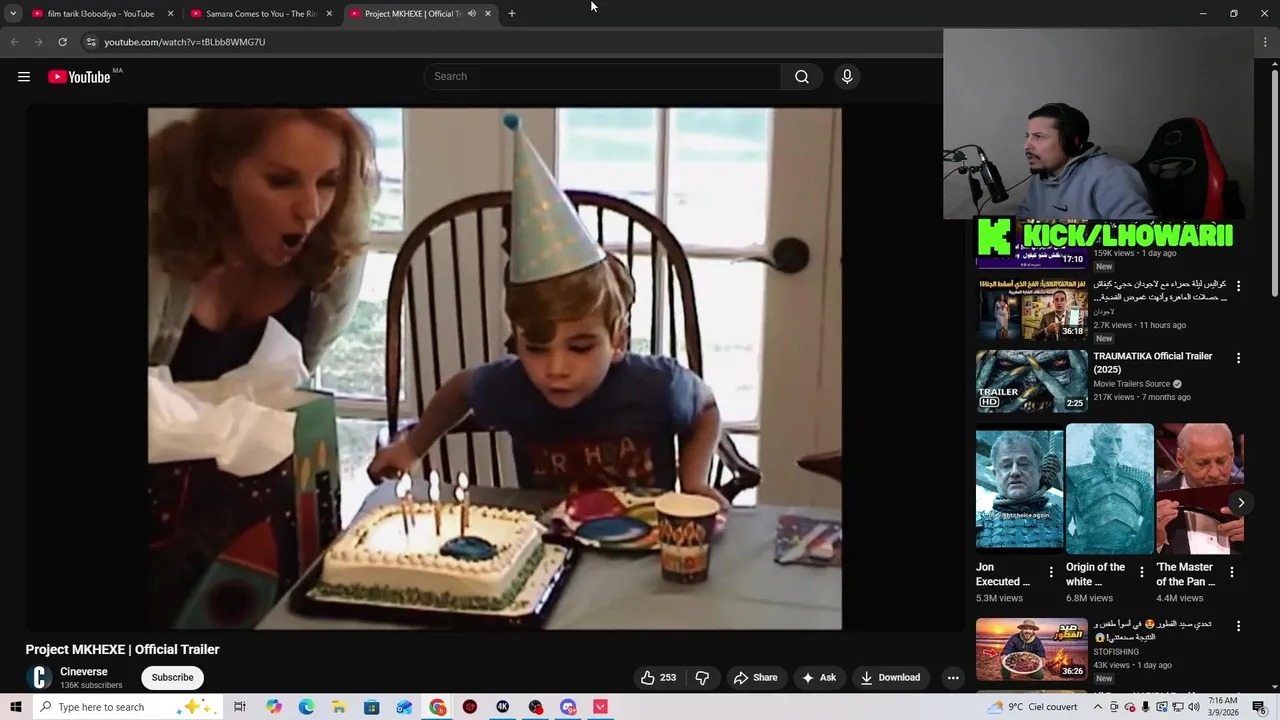
Task: Open 'Jon Executed' short thumbnail
Action: [1019, 488]
